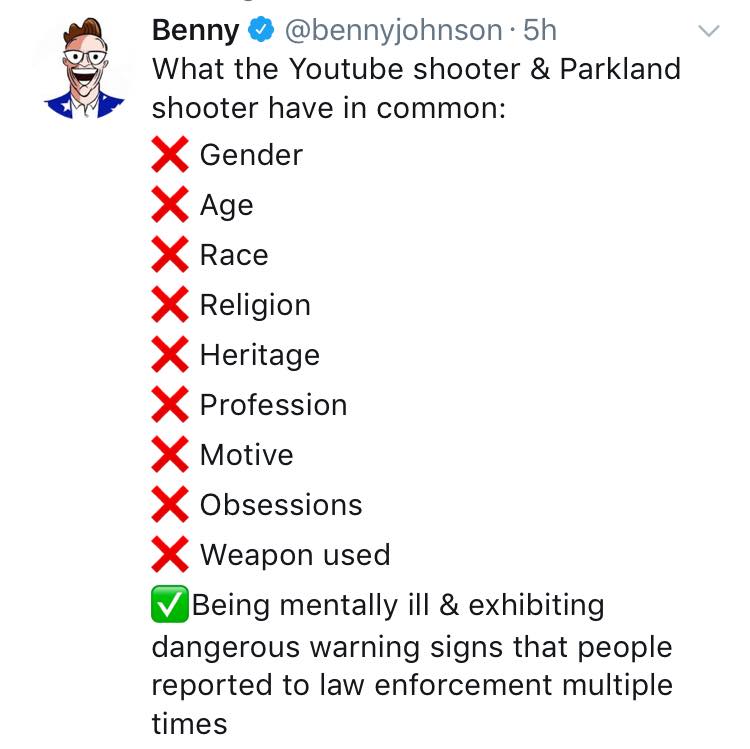The height and width of the screenshot is (749, 750).
Task: Click the word 'Obsessions' in list
Action: point(281,505)
